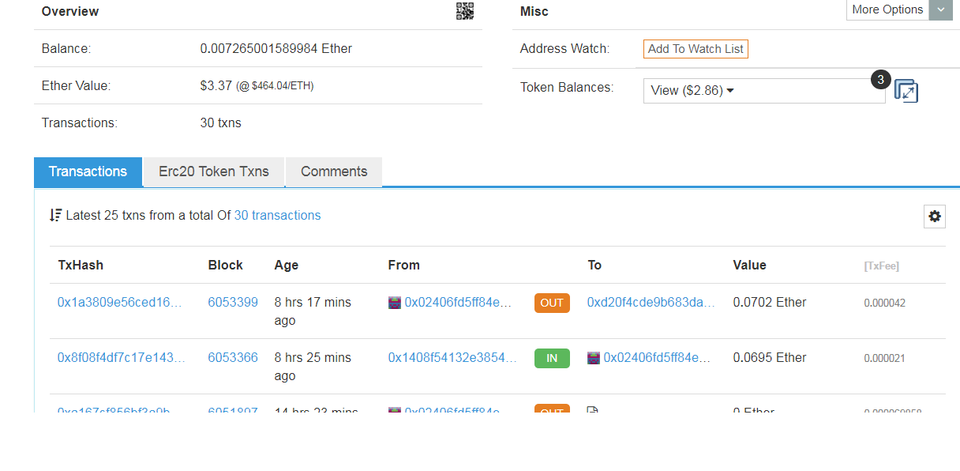
Task: Open block 6053399 link
Action: [233, 303]
